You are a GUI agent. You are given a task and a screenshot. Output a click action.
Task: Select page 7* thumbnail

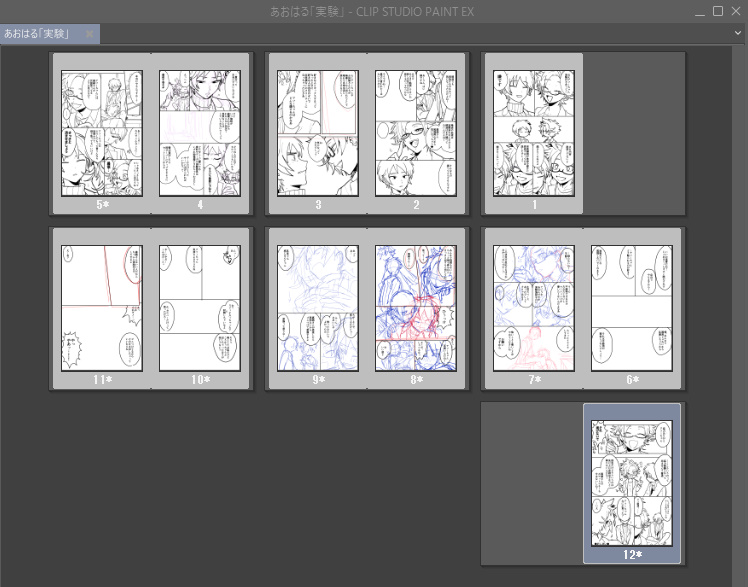(534, 308)
